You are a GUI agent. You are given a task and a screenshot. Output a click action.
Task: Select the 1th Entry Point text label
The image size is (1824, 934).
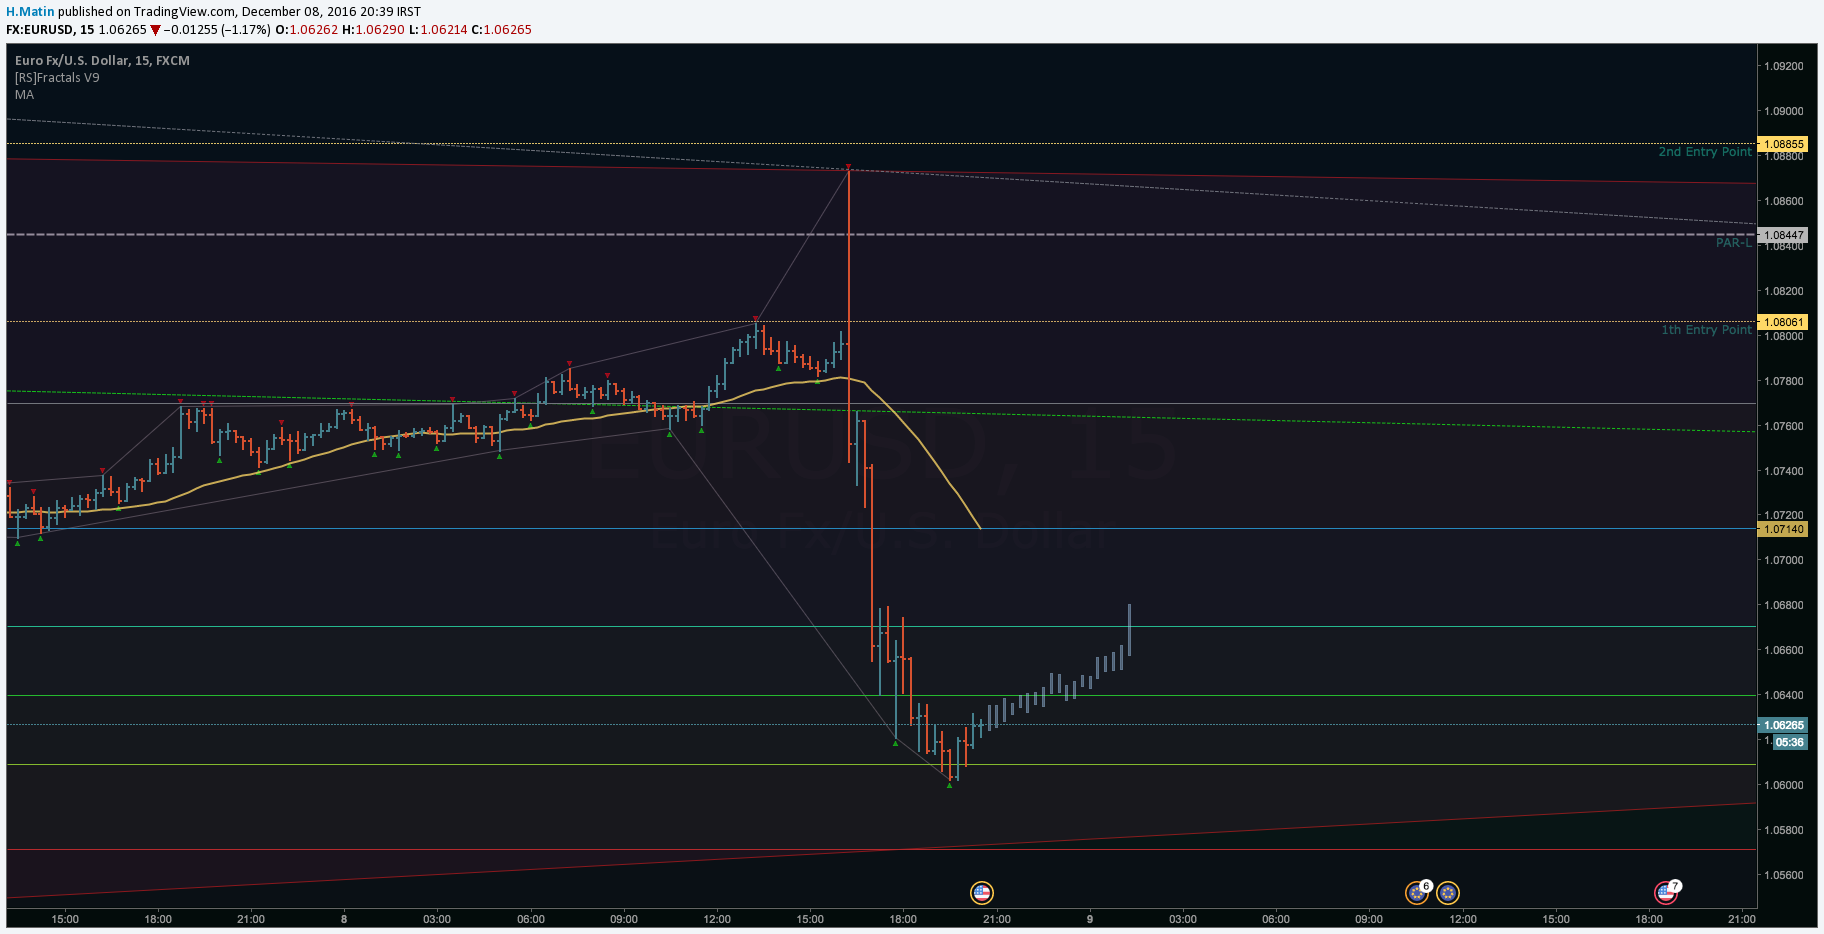click(x=1706, y=330)
